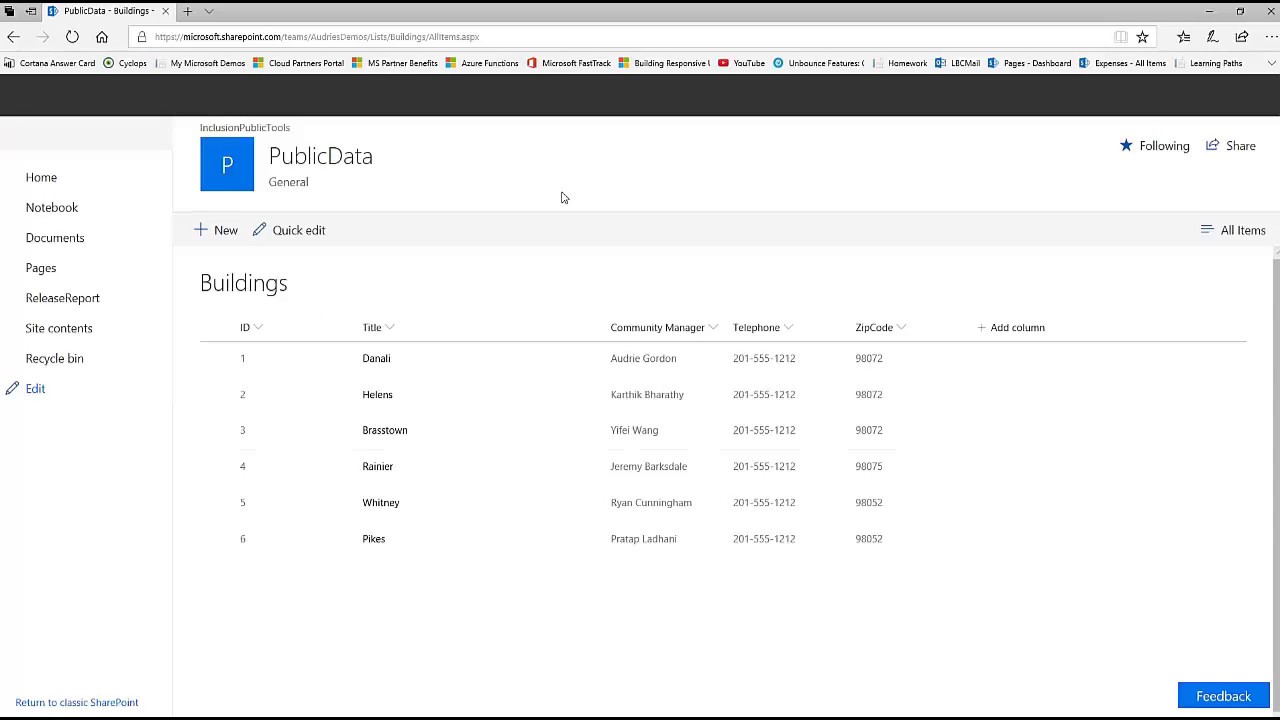Add page to favorites with star icon
The image size is (1280, 720).
pos(1142,37)
